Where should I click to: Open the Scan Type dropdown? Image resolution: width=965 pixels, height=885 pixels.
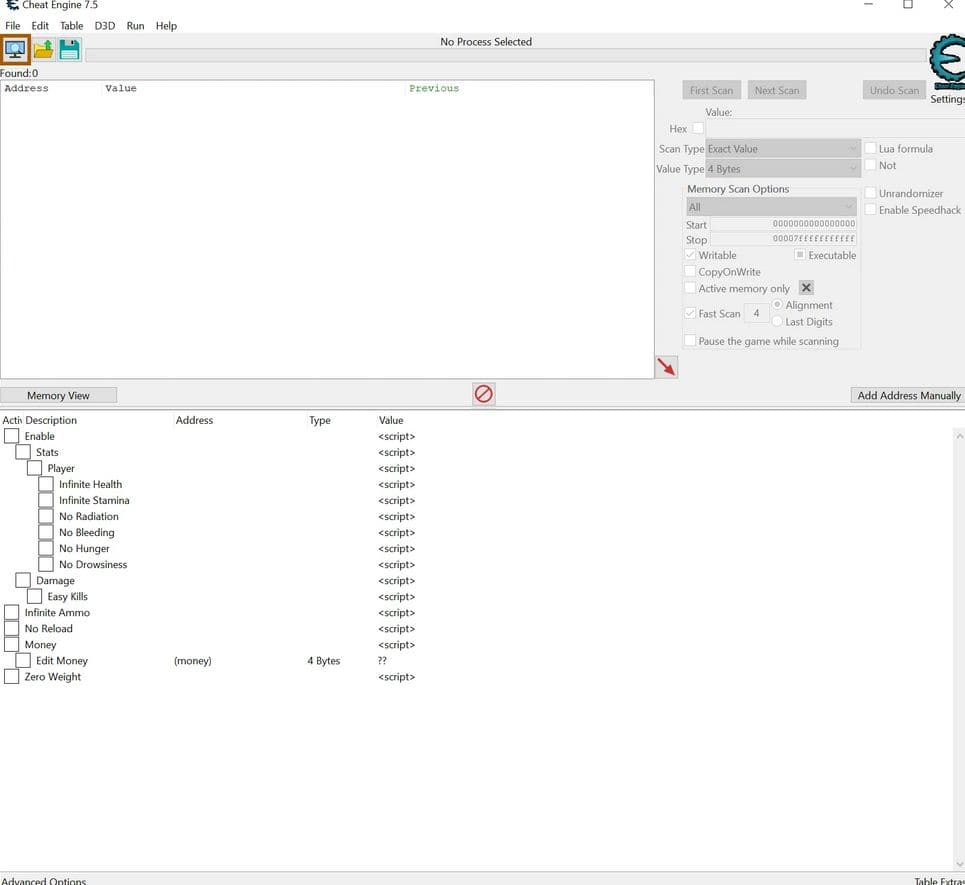click(x=781, y=148)
